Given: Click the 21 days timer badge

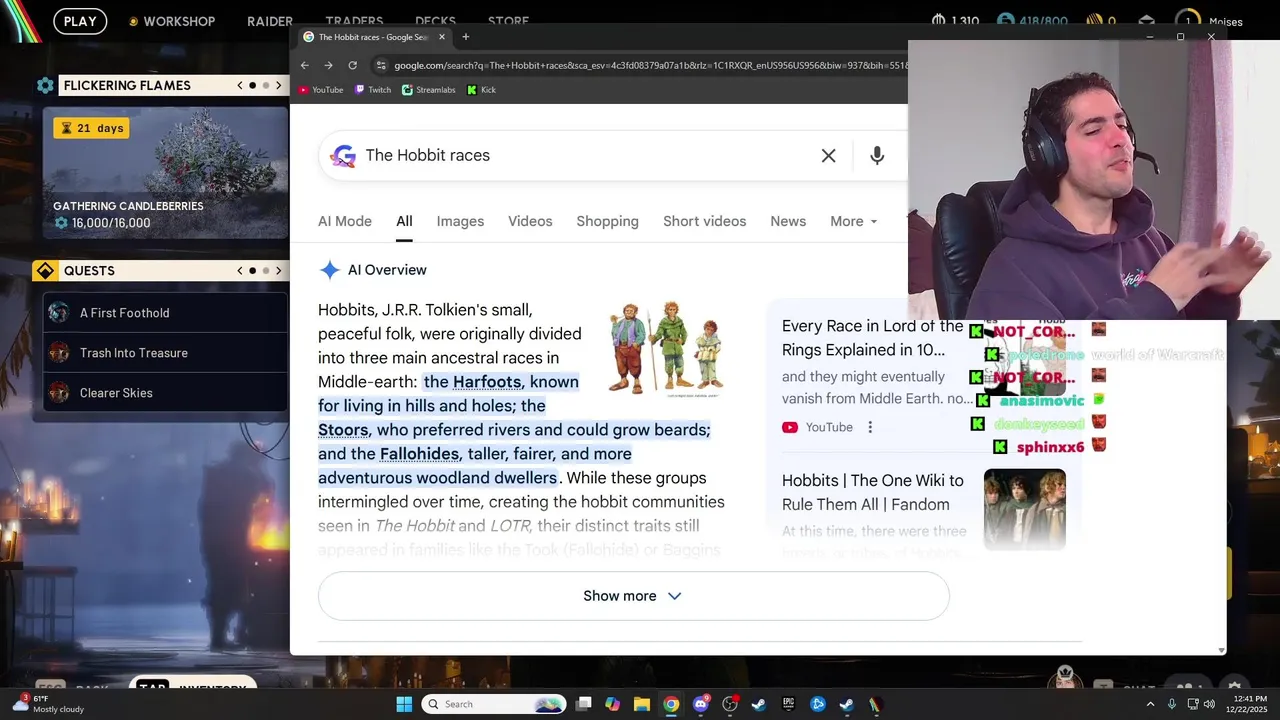Looking at the screenshot, I should (91, 128).
